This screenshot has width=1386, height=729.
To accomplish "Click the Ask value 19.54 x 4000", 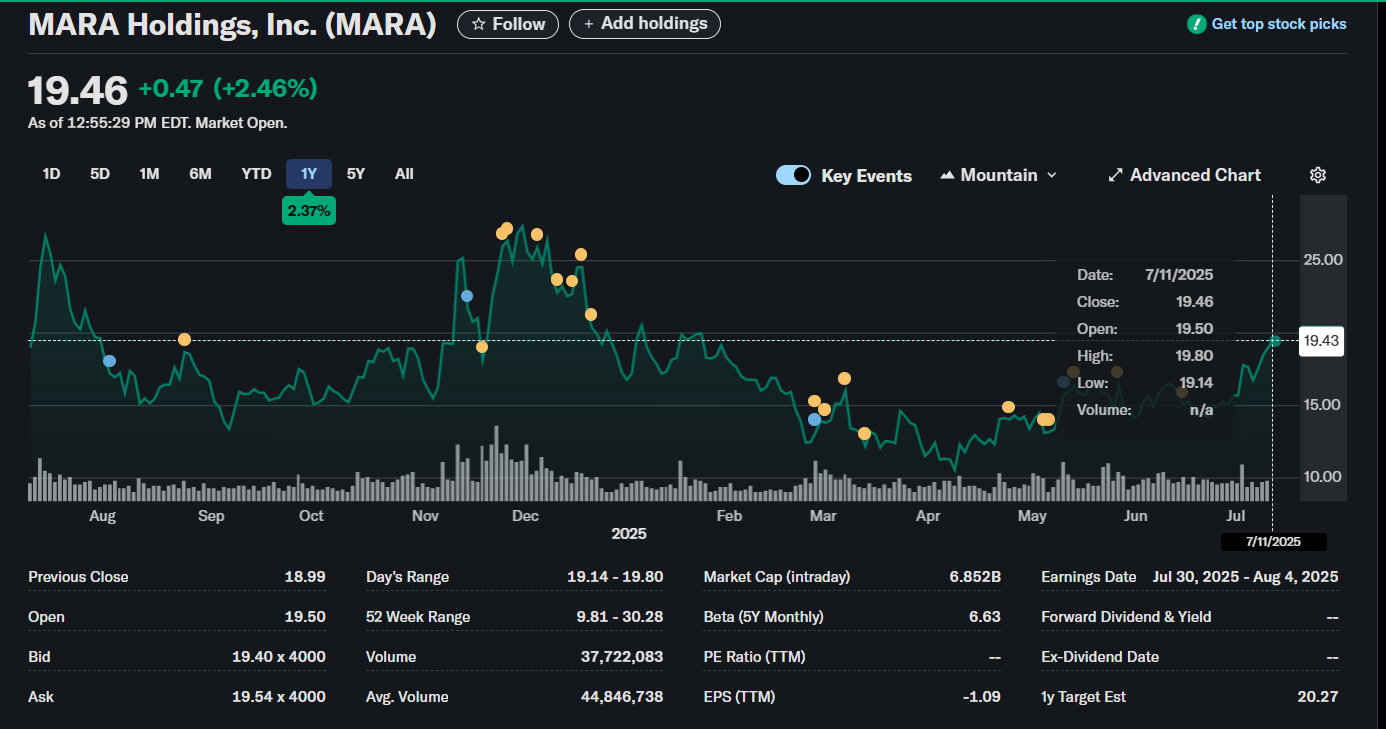I will tap(279, 697).
